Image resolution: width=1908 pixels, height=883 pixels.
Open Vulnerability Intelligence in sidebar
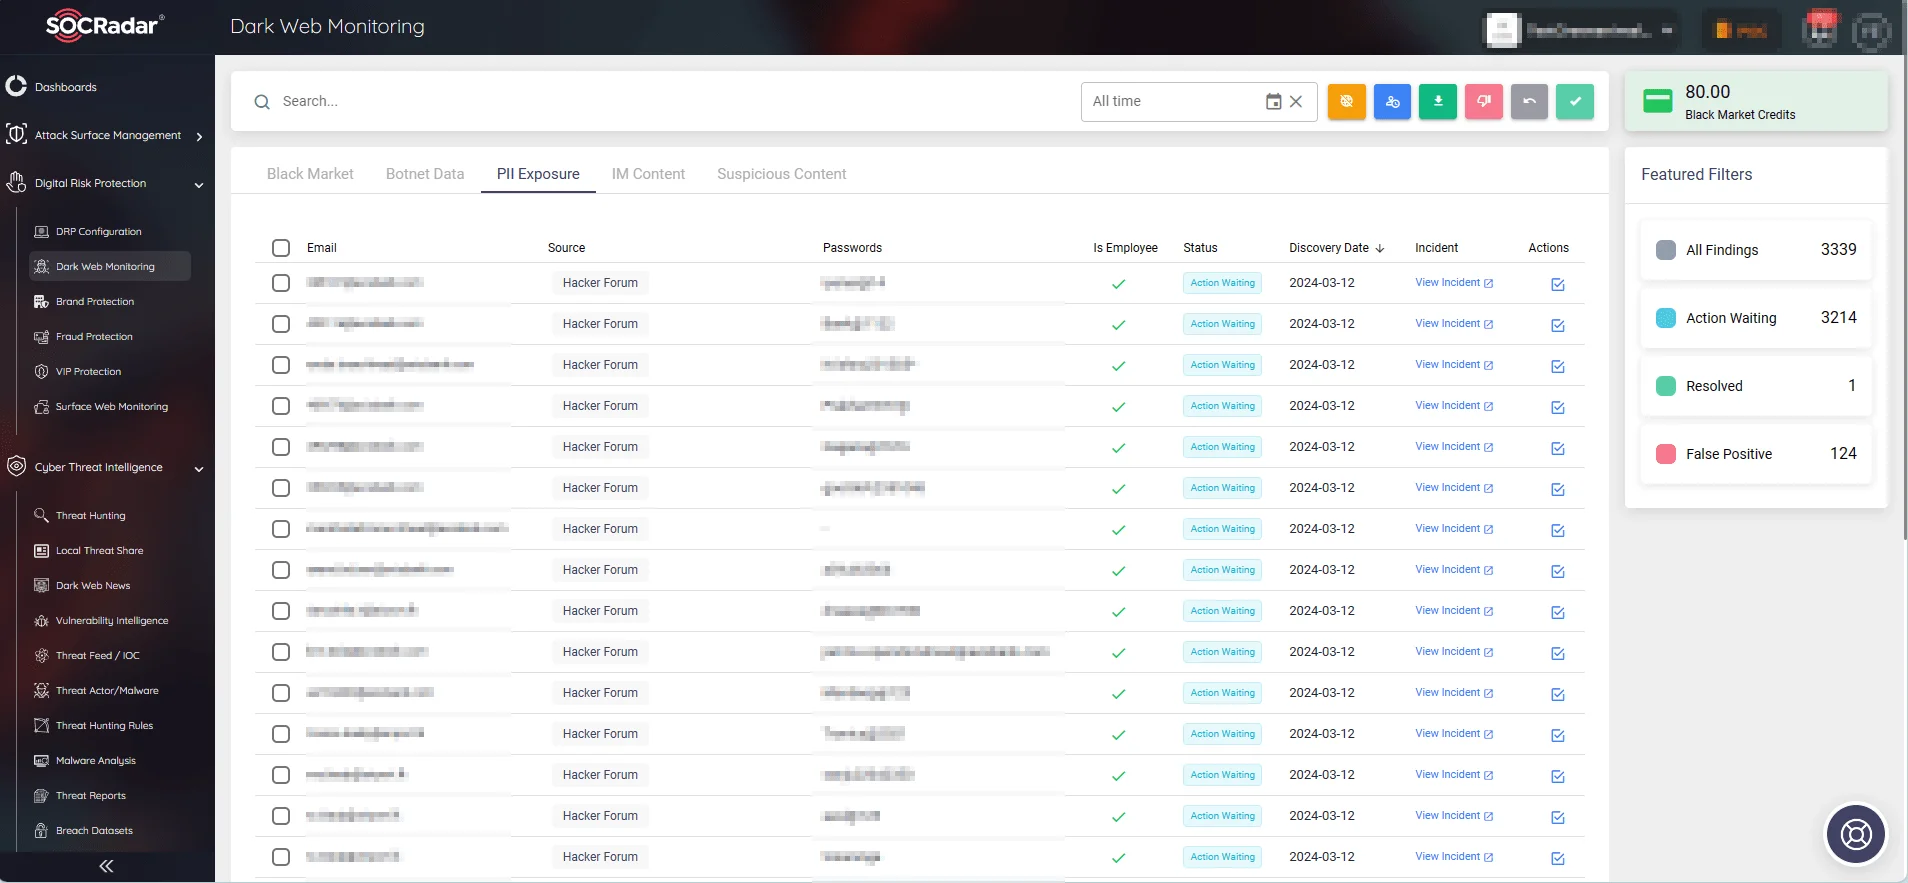(x=111, y=620)
